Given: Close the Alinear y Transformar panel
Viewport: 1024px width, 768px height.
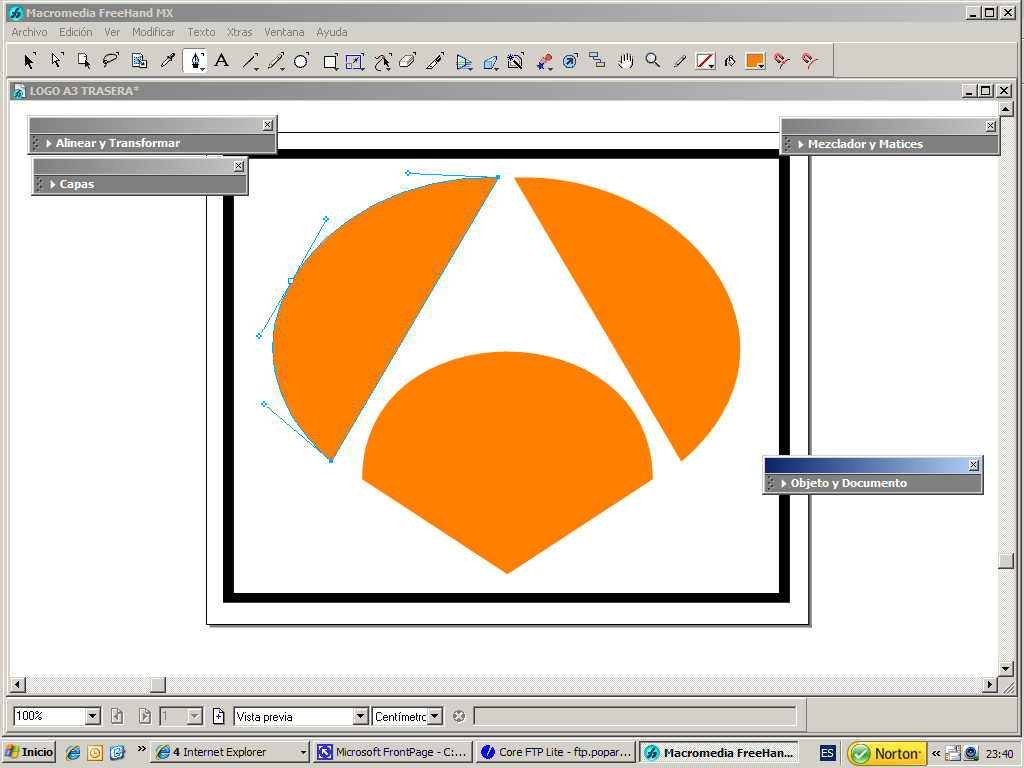Looking at the screenshot, I should click(x=268, y=125).
